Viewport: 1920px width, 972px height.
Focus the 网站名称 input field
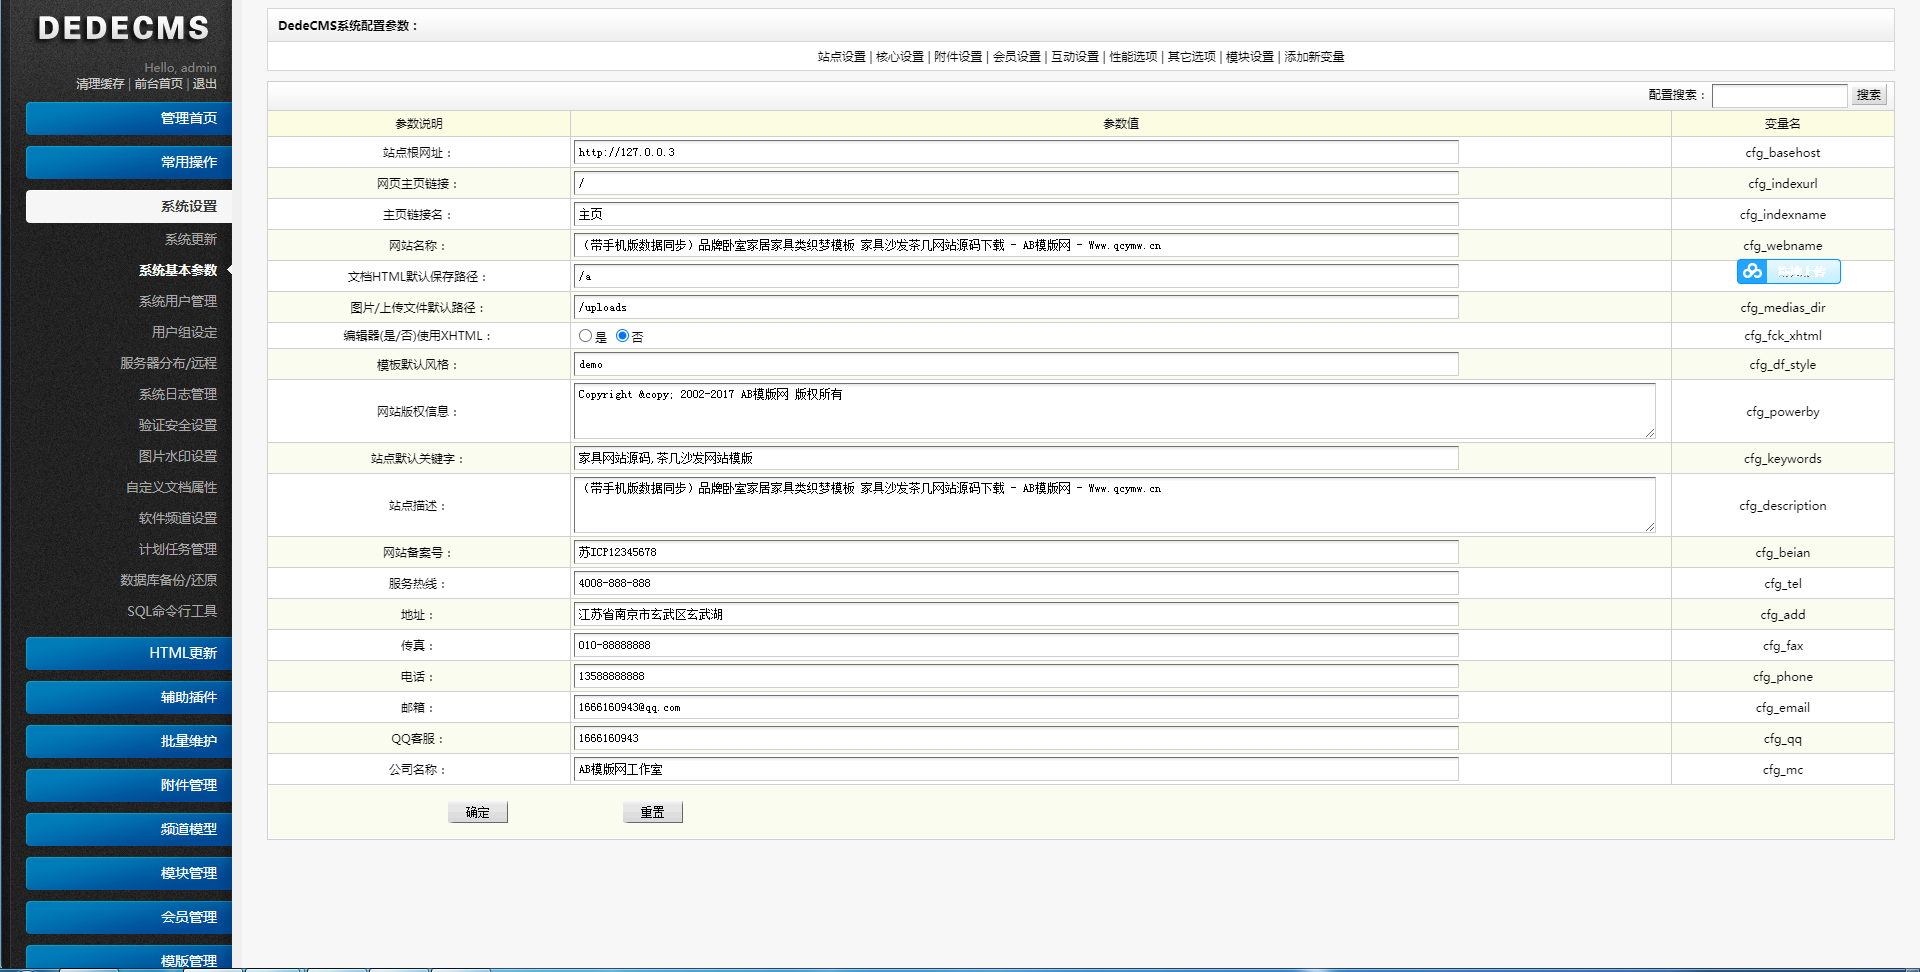tap(1016, 245)
